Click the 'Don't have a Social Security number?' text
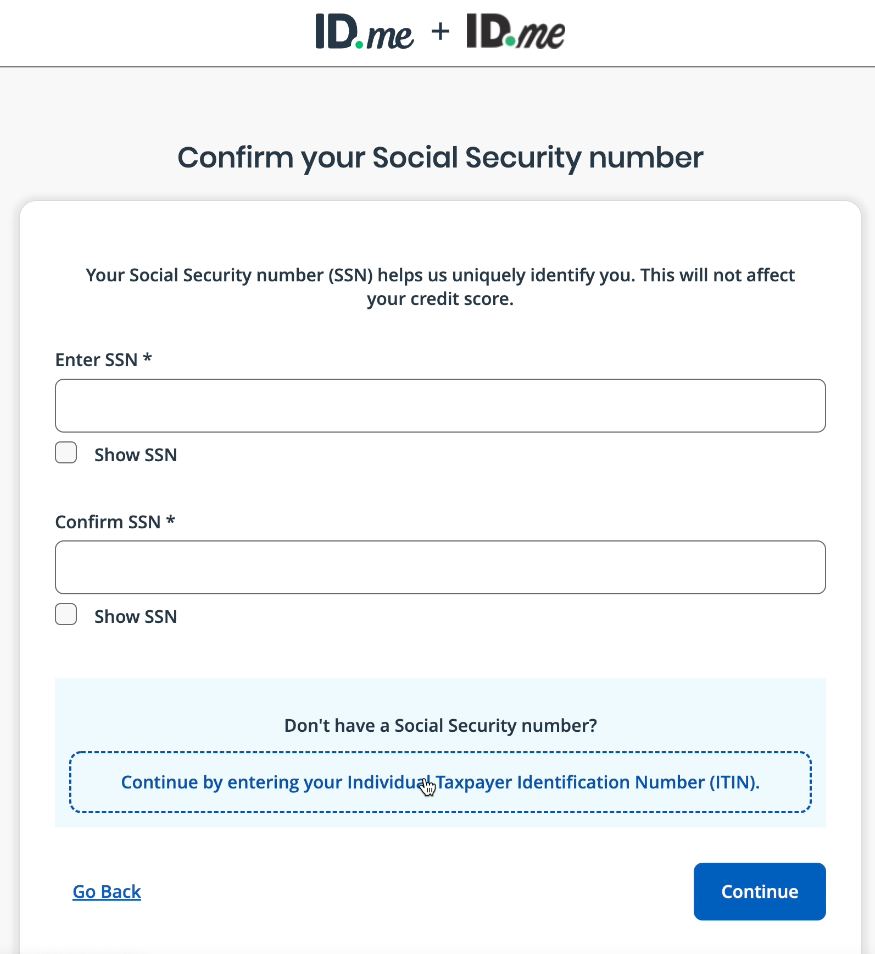The image size is (875, 954). [440, 726]
